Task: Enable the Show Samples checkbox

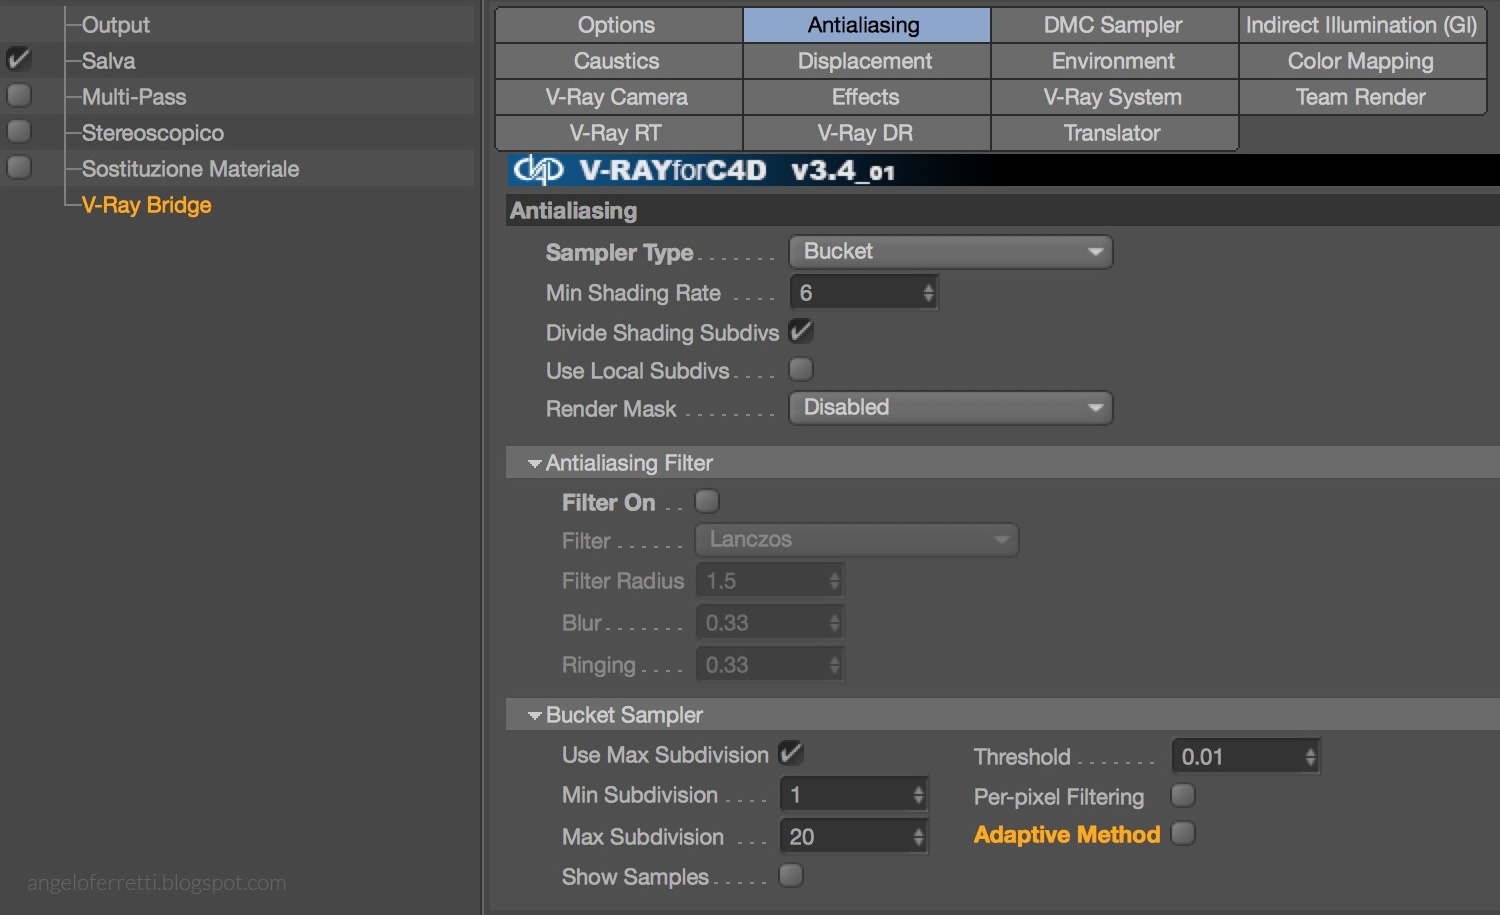Action: (x=791, y=875)
